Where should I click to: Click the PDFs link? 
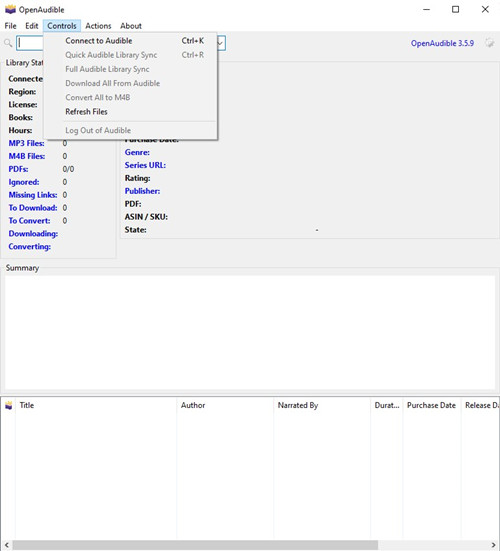click(18, 169)
